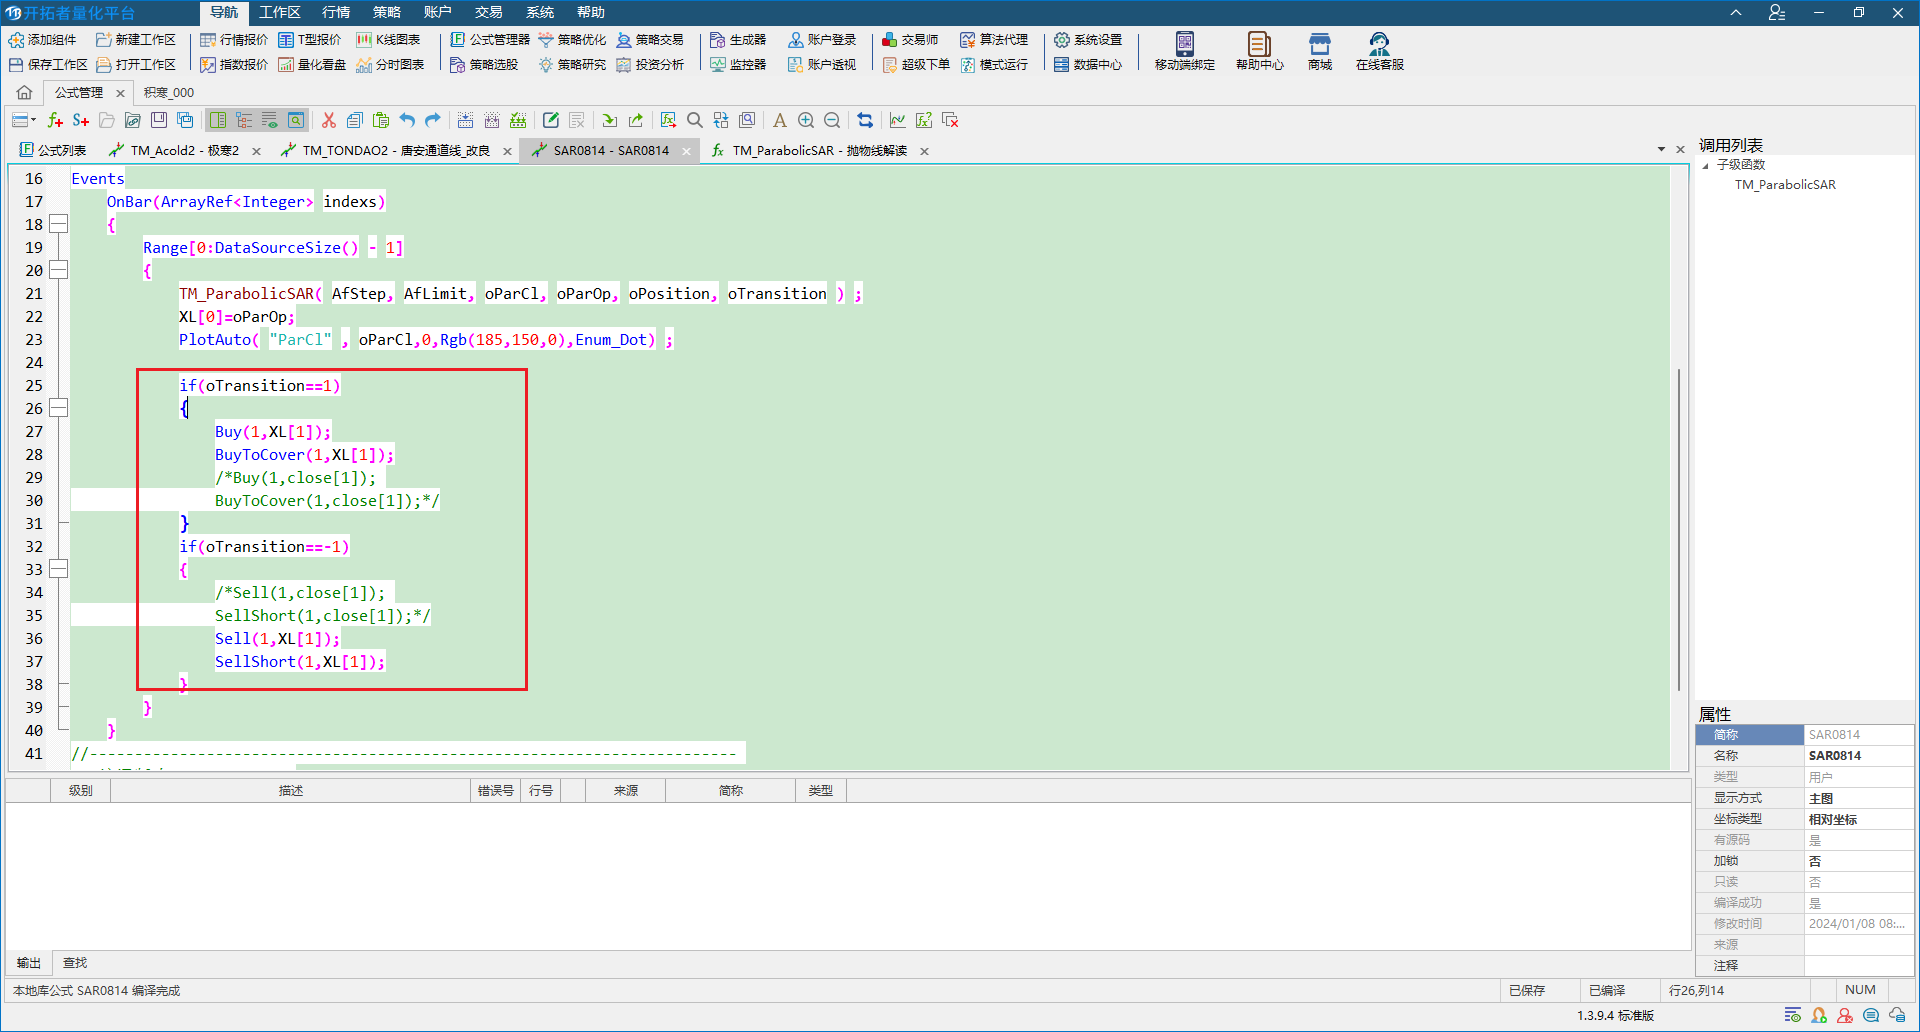Screen dimensions: 1920x1032
Task: Open the 帮助 menu
Action: point(591,12)
